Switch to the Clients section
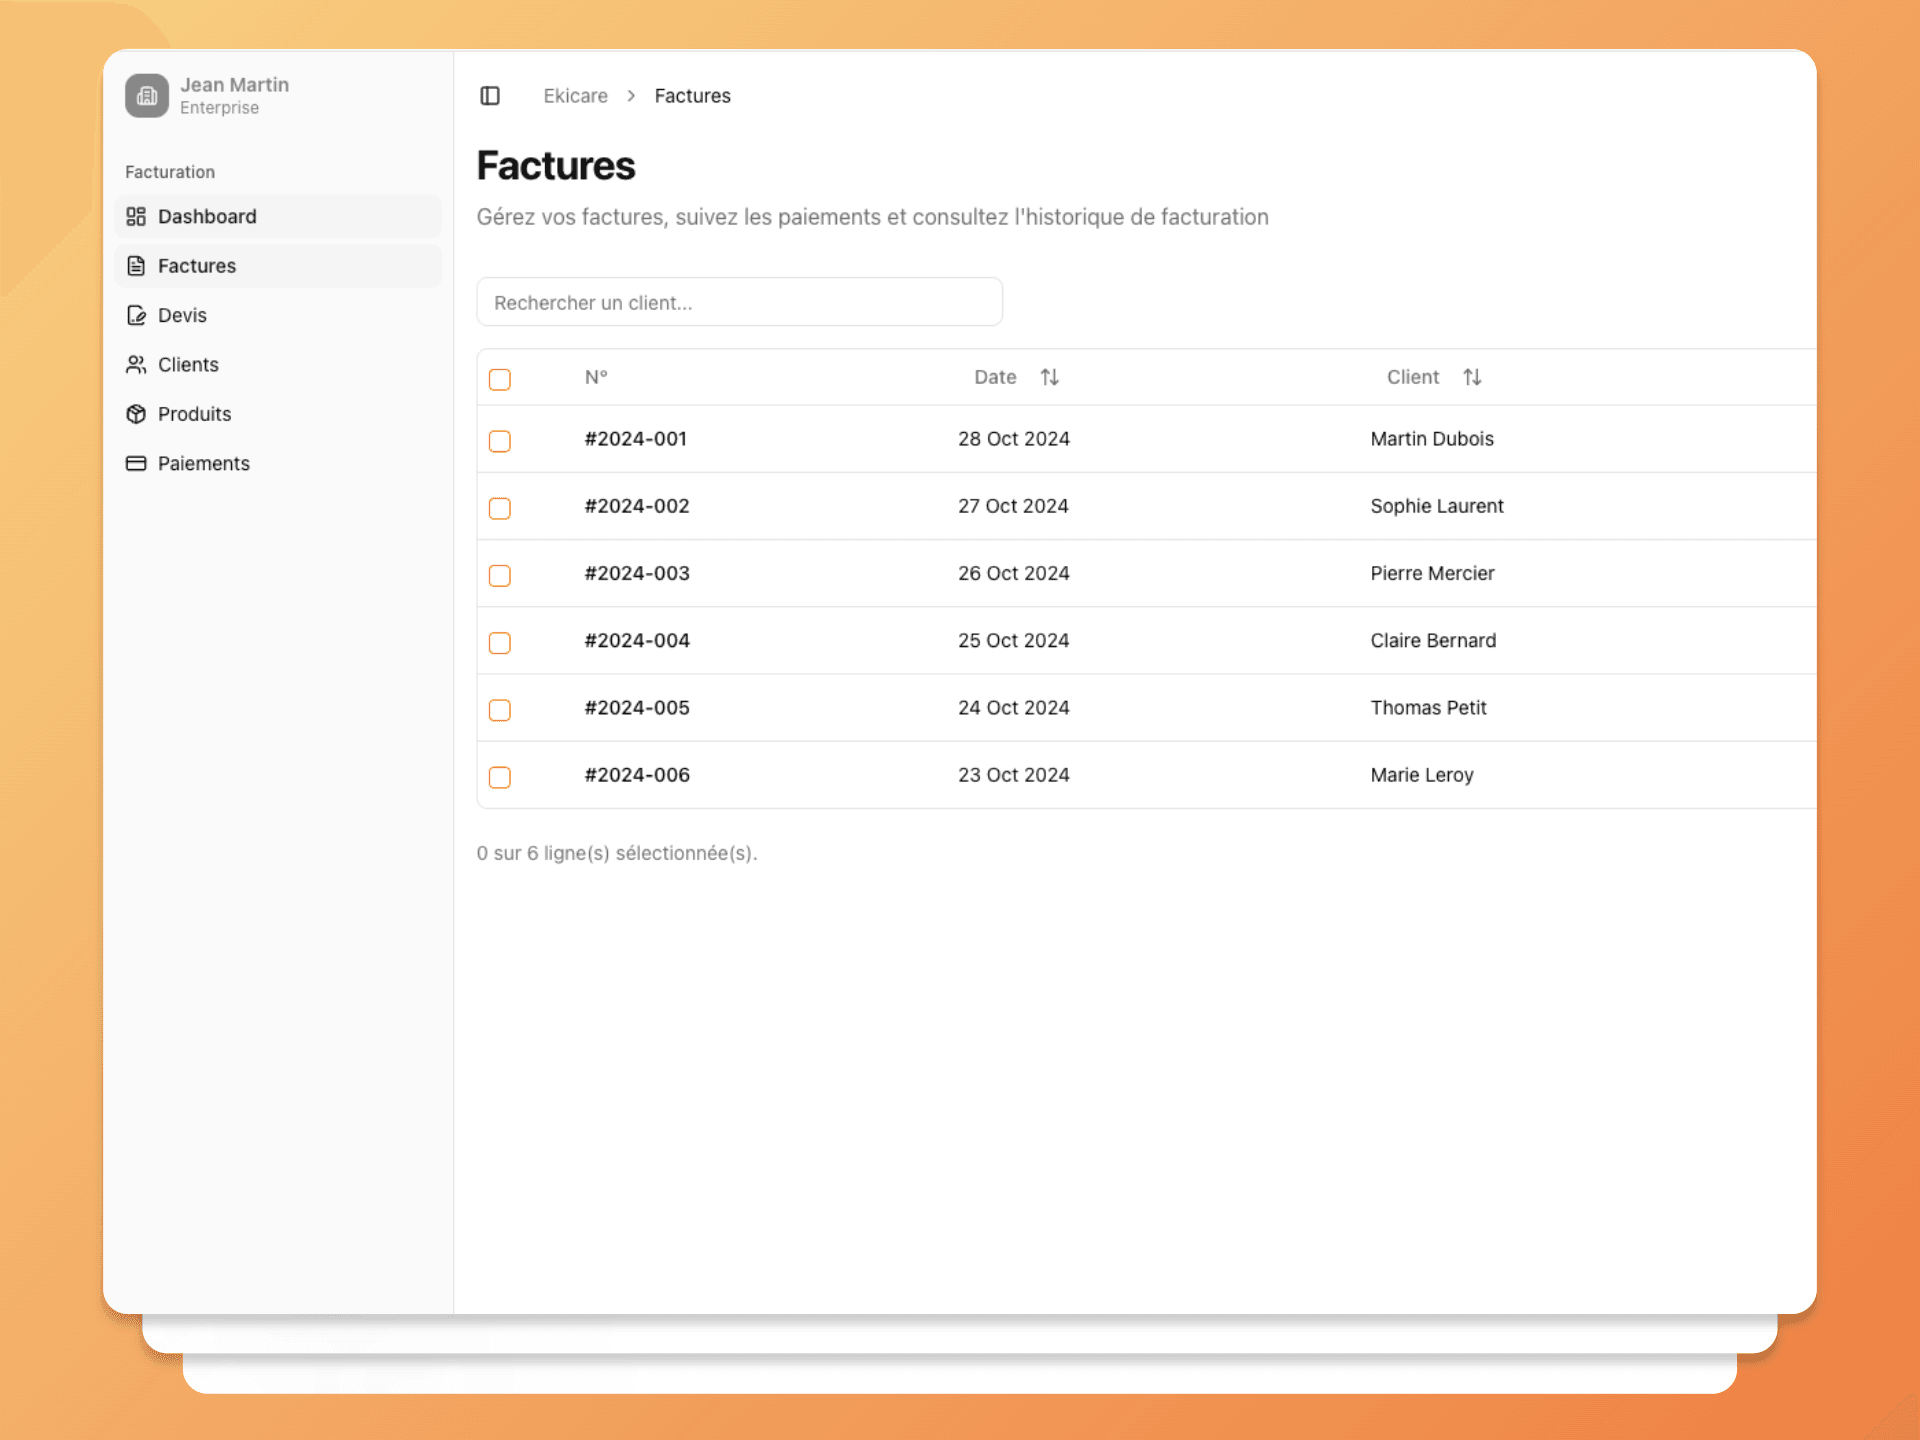1920x1440 pixels. pos(188,364)
